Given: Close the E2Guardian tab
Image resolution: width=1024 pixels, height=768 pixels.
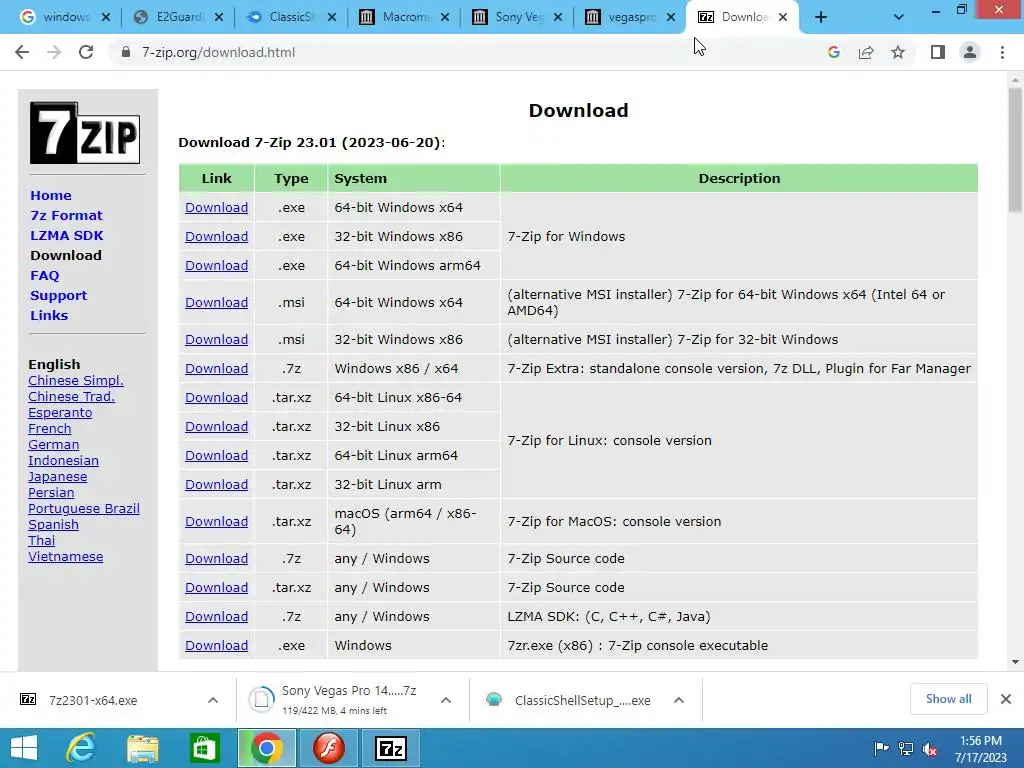Looking at the screenshot, I should pyautogui.click(x=219, y=18).
